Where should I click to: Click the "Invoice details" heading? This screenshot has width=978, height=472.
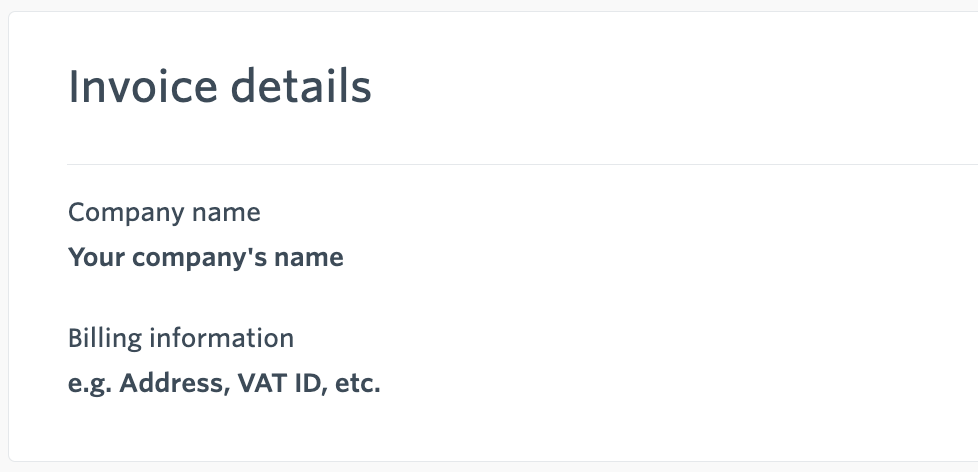point(219,88)
